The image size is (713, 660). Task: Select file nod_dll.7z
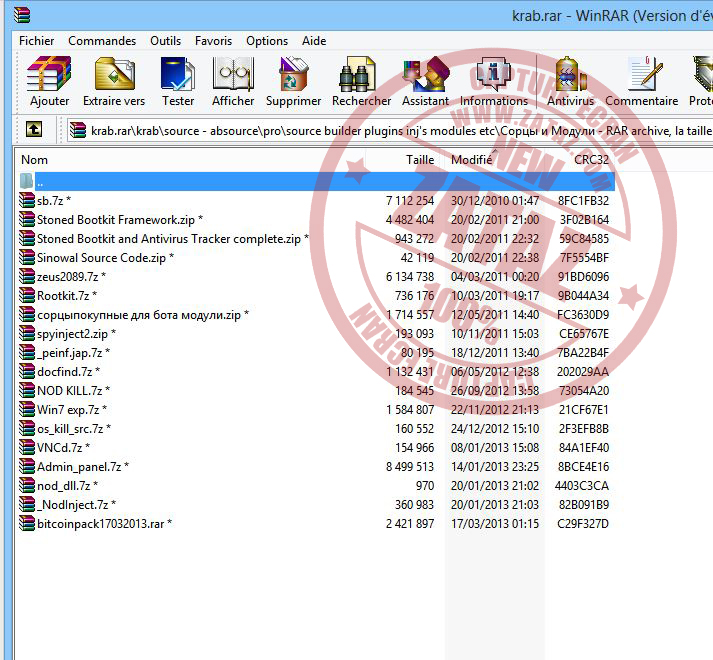point(64,485)
